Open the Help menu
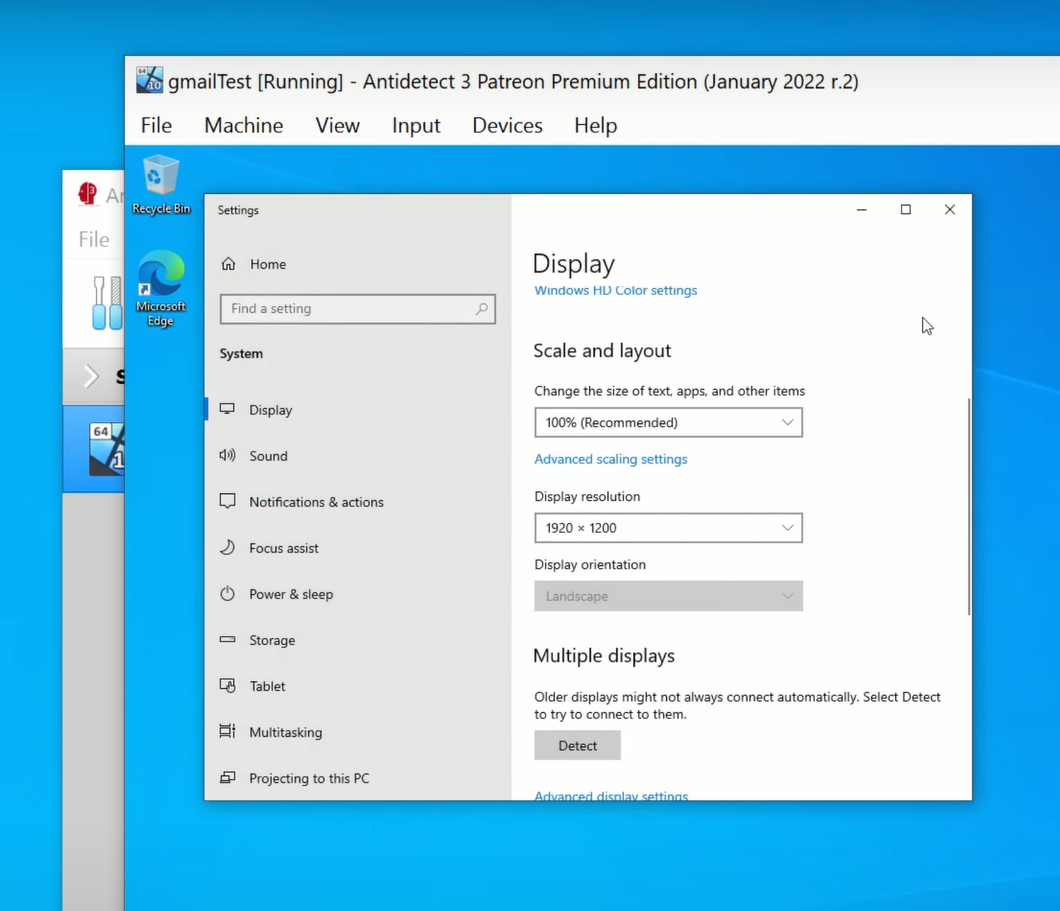 tap(596, 126)
